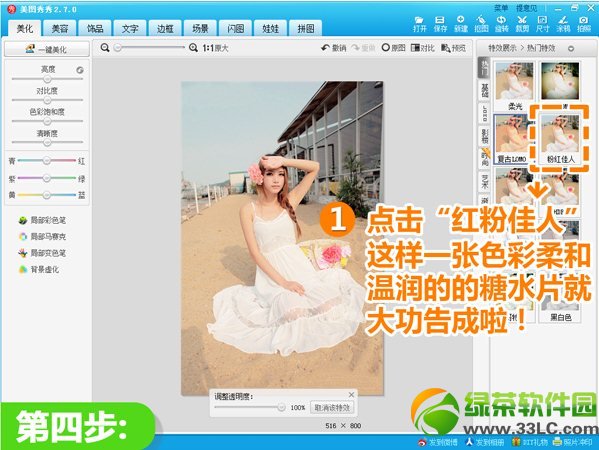
Task: Open the 边框 tab
Action: coord(165,29)
